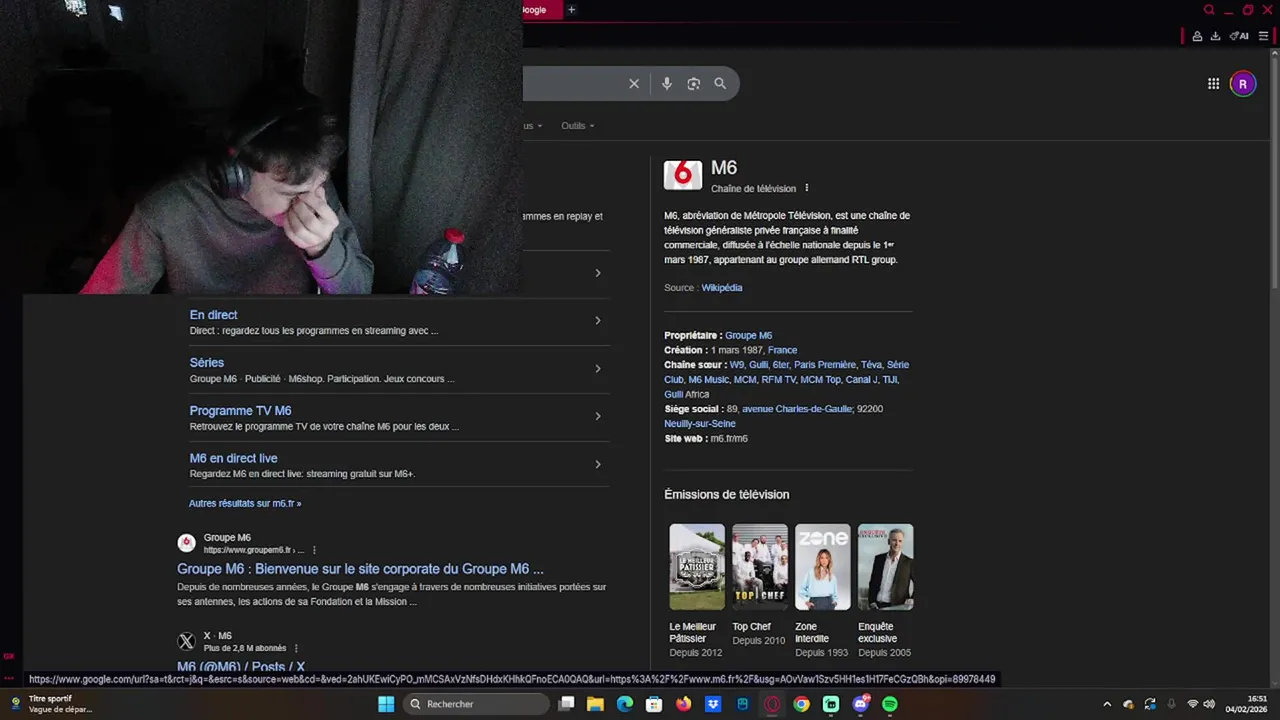
Task: Open the browser profile icon in the toolbar
Action: [1195, 36]
